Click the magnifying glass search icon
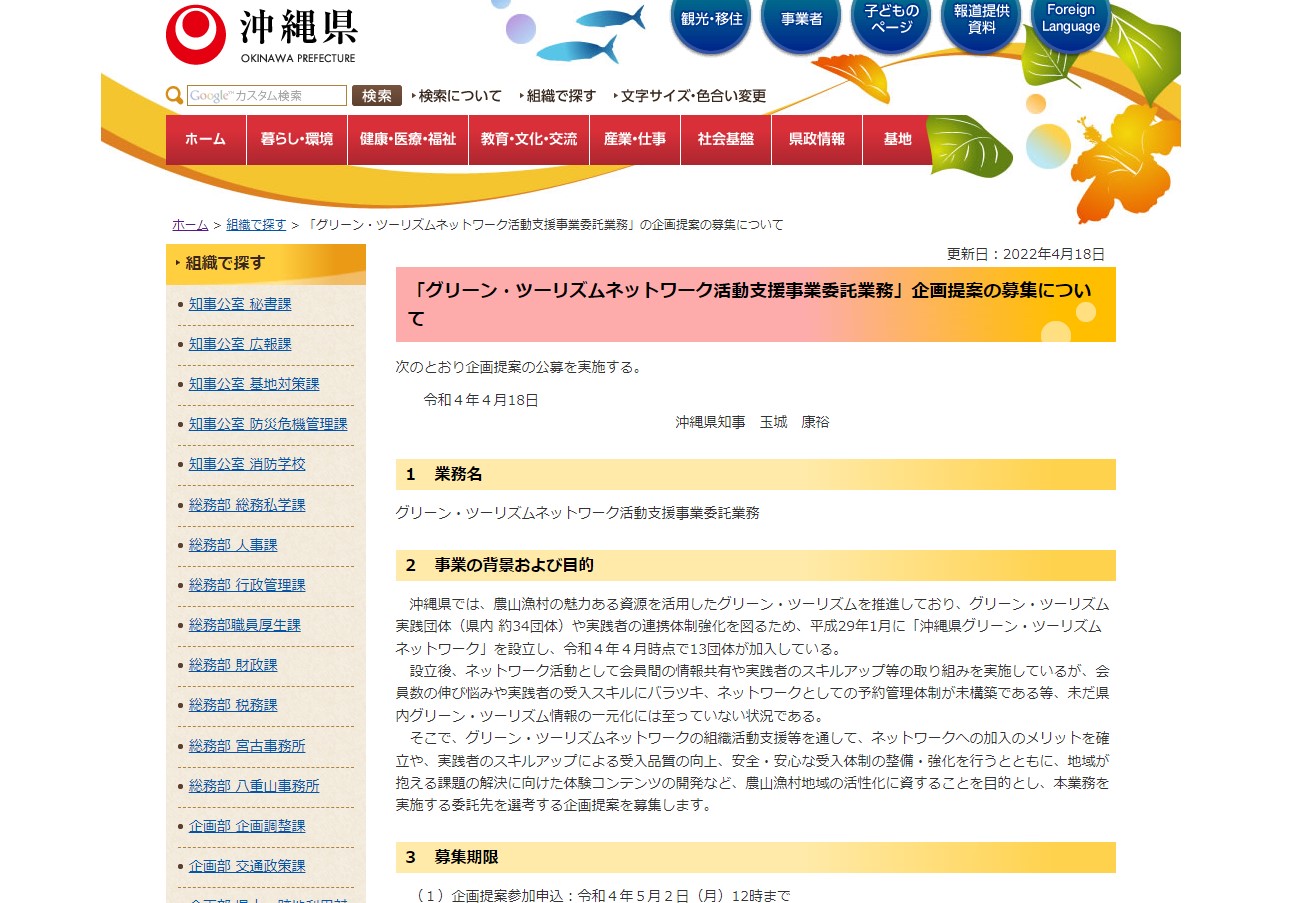 (173, 95)
